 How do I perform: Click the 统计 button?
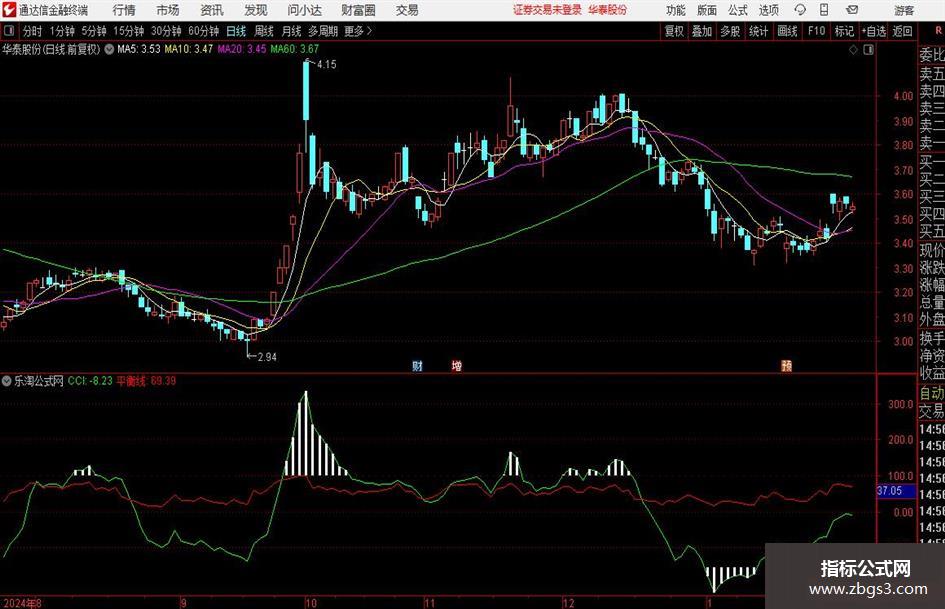758,31
